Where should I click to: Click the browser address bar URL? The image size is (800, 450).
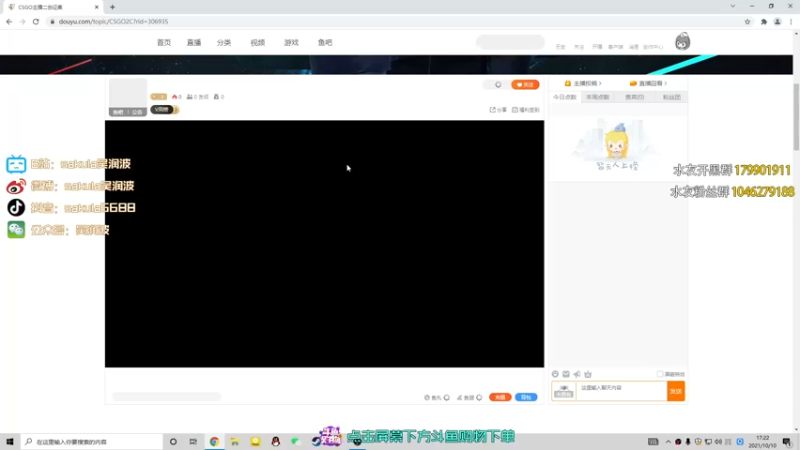click(x=113, y=21)
